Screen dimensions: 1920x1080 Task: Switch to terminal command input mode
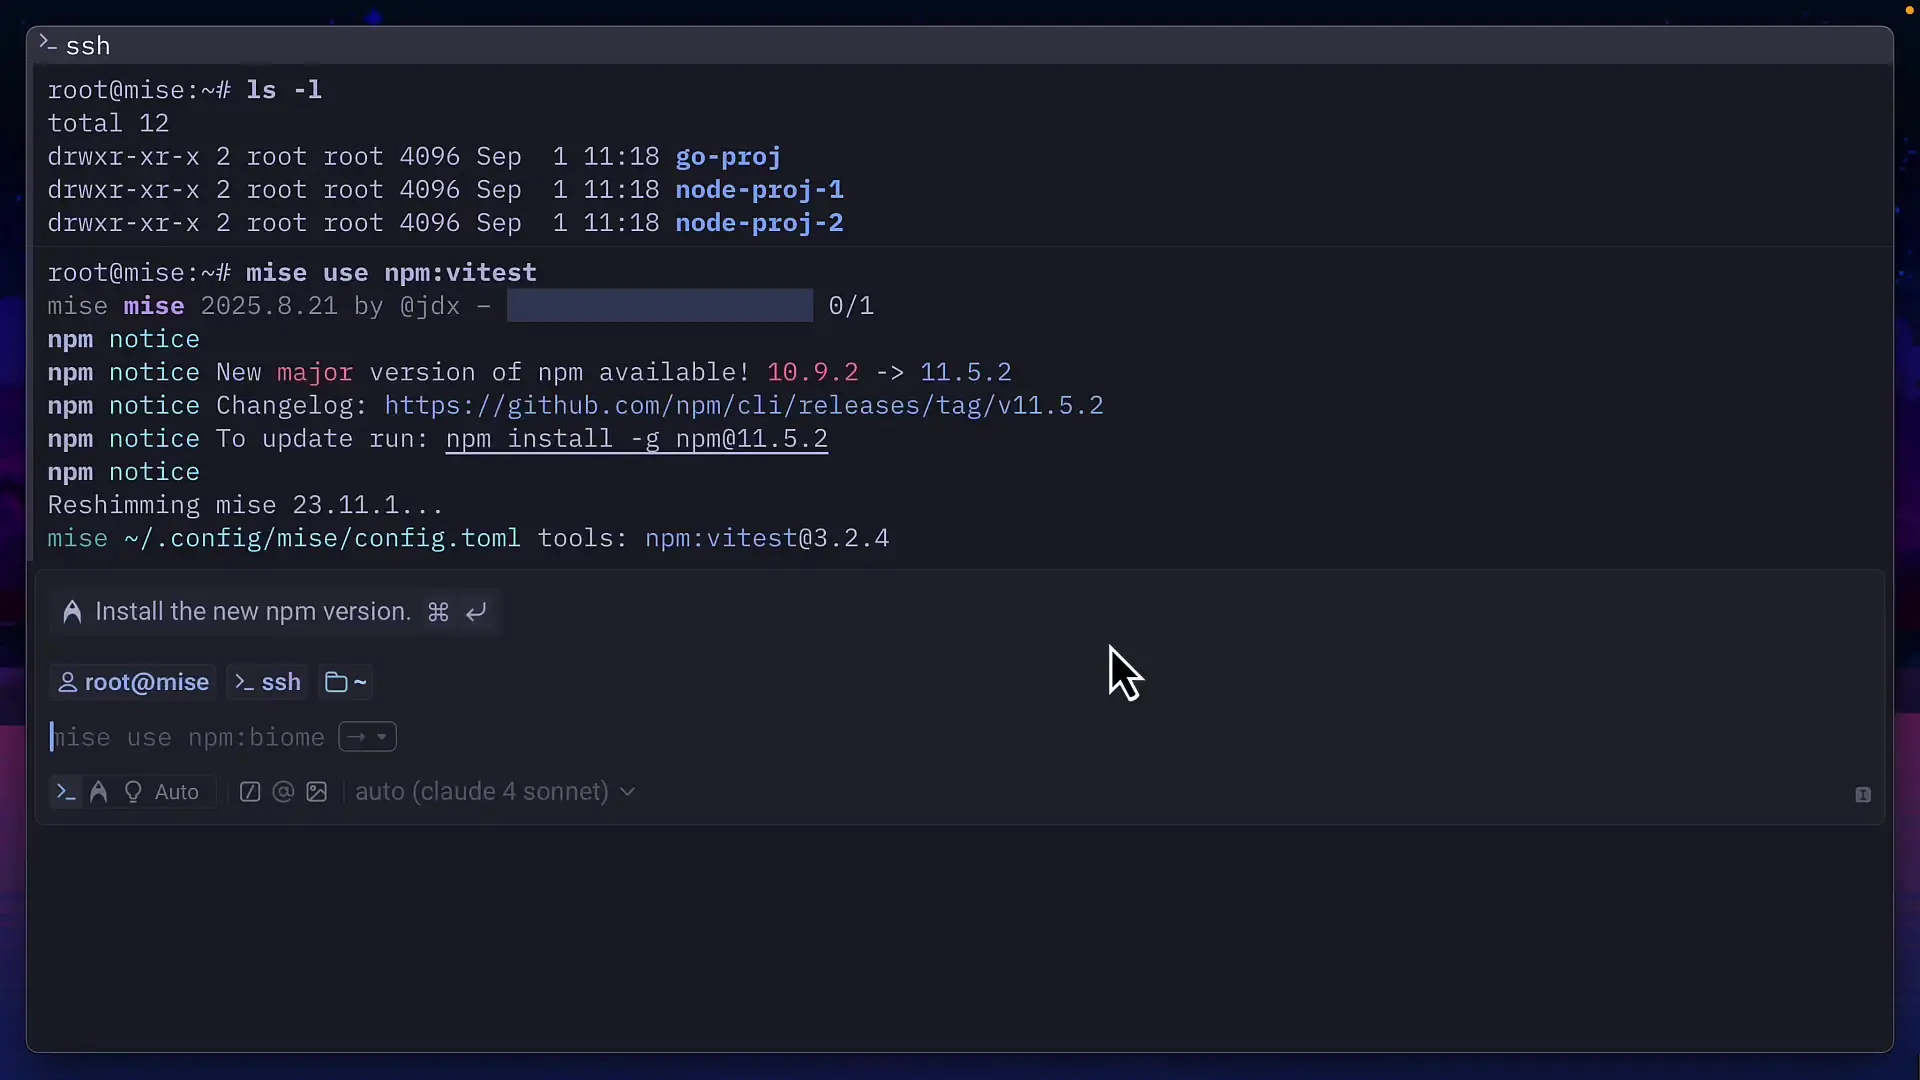coord(66,792)
